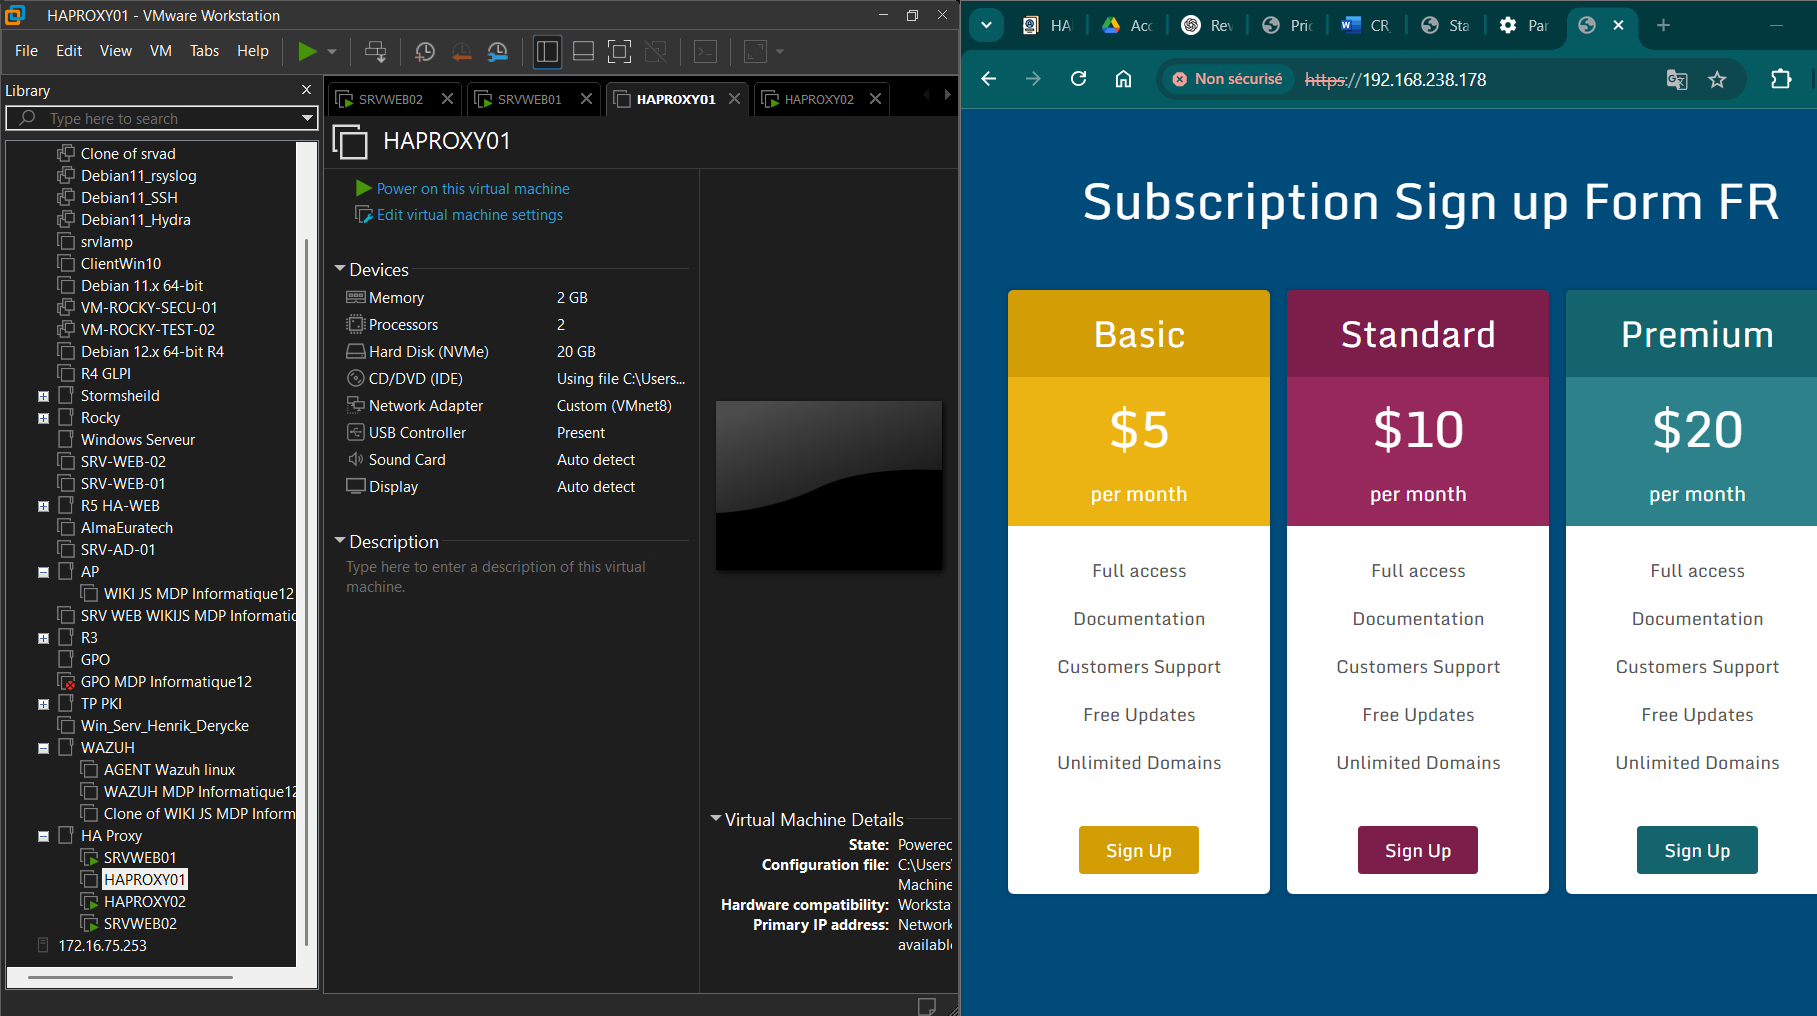The image size is (1817, 1016).
Task: Click the browser address bar URL
Action: coord(1395,80)
